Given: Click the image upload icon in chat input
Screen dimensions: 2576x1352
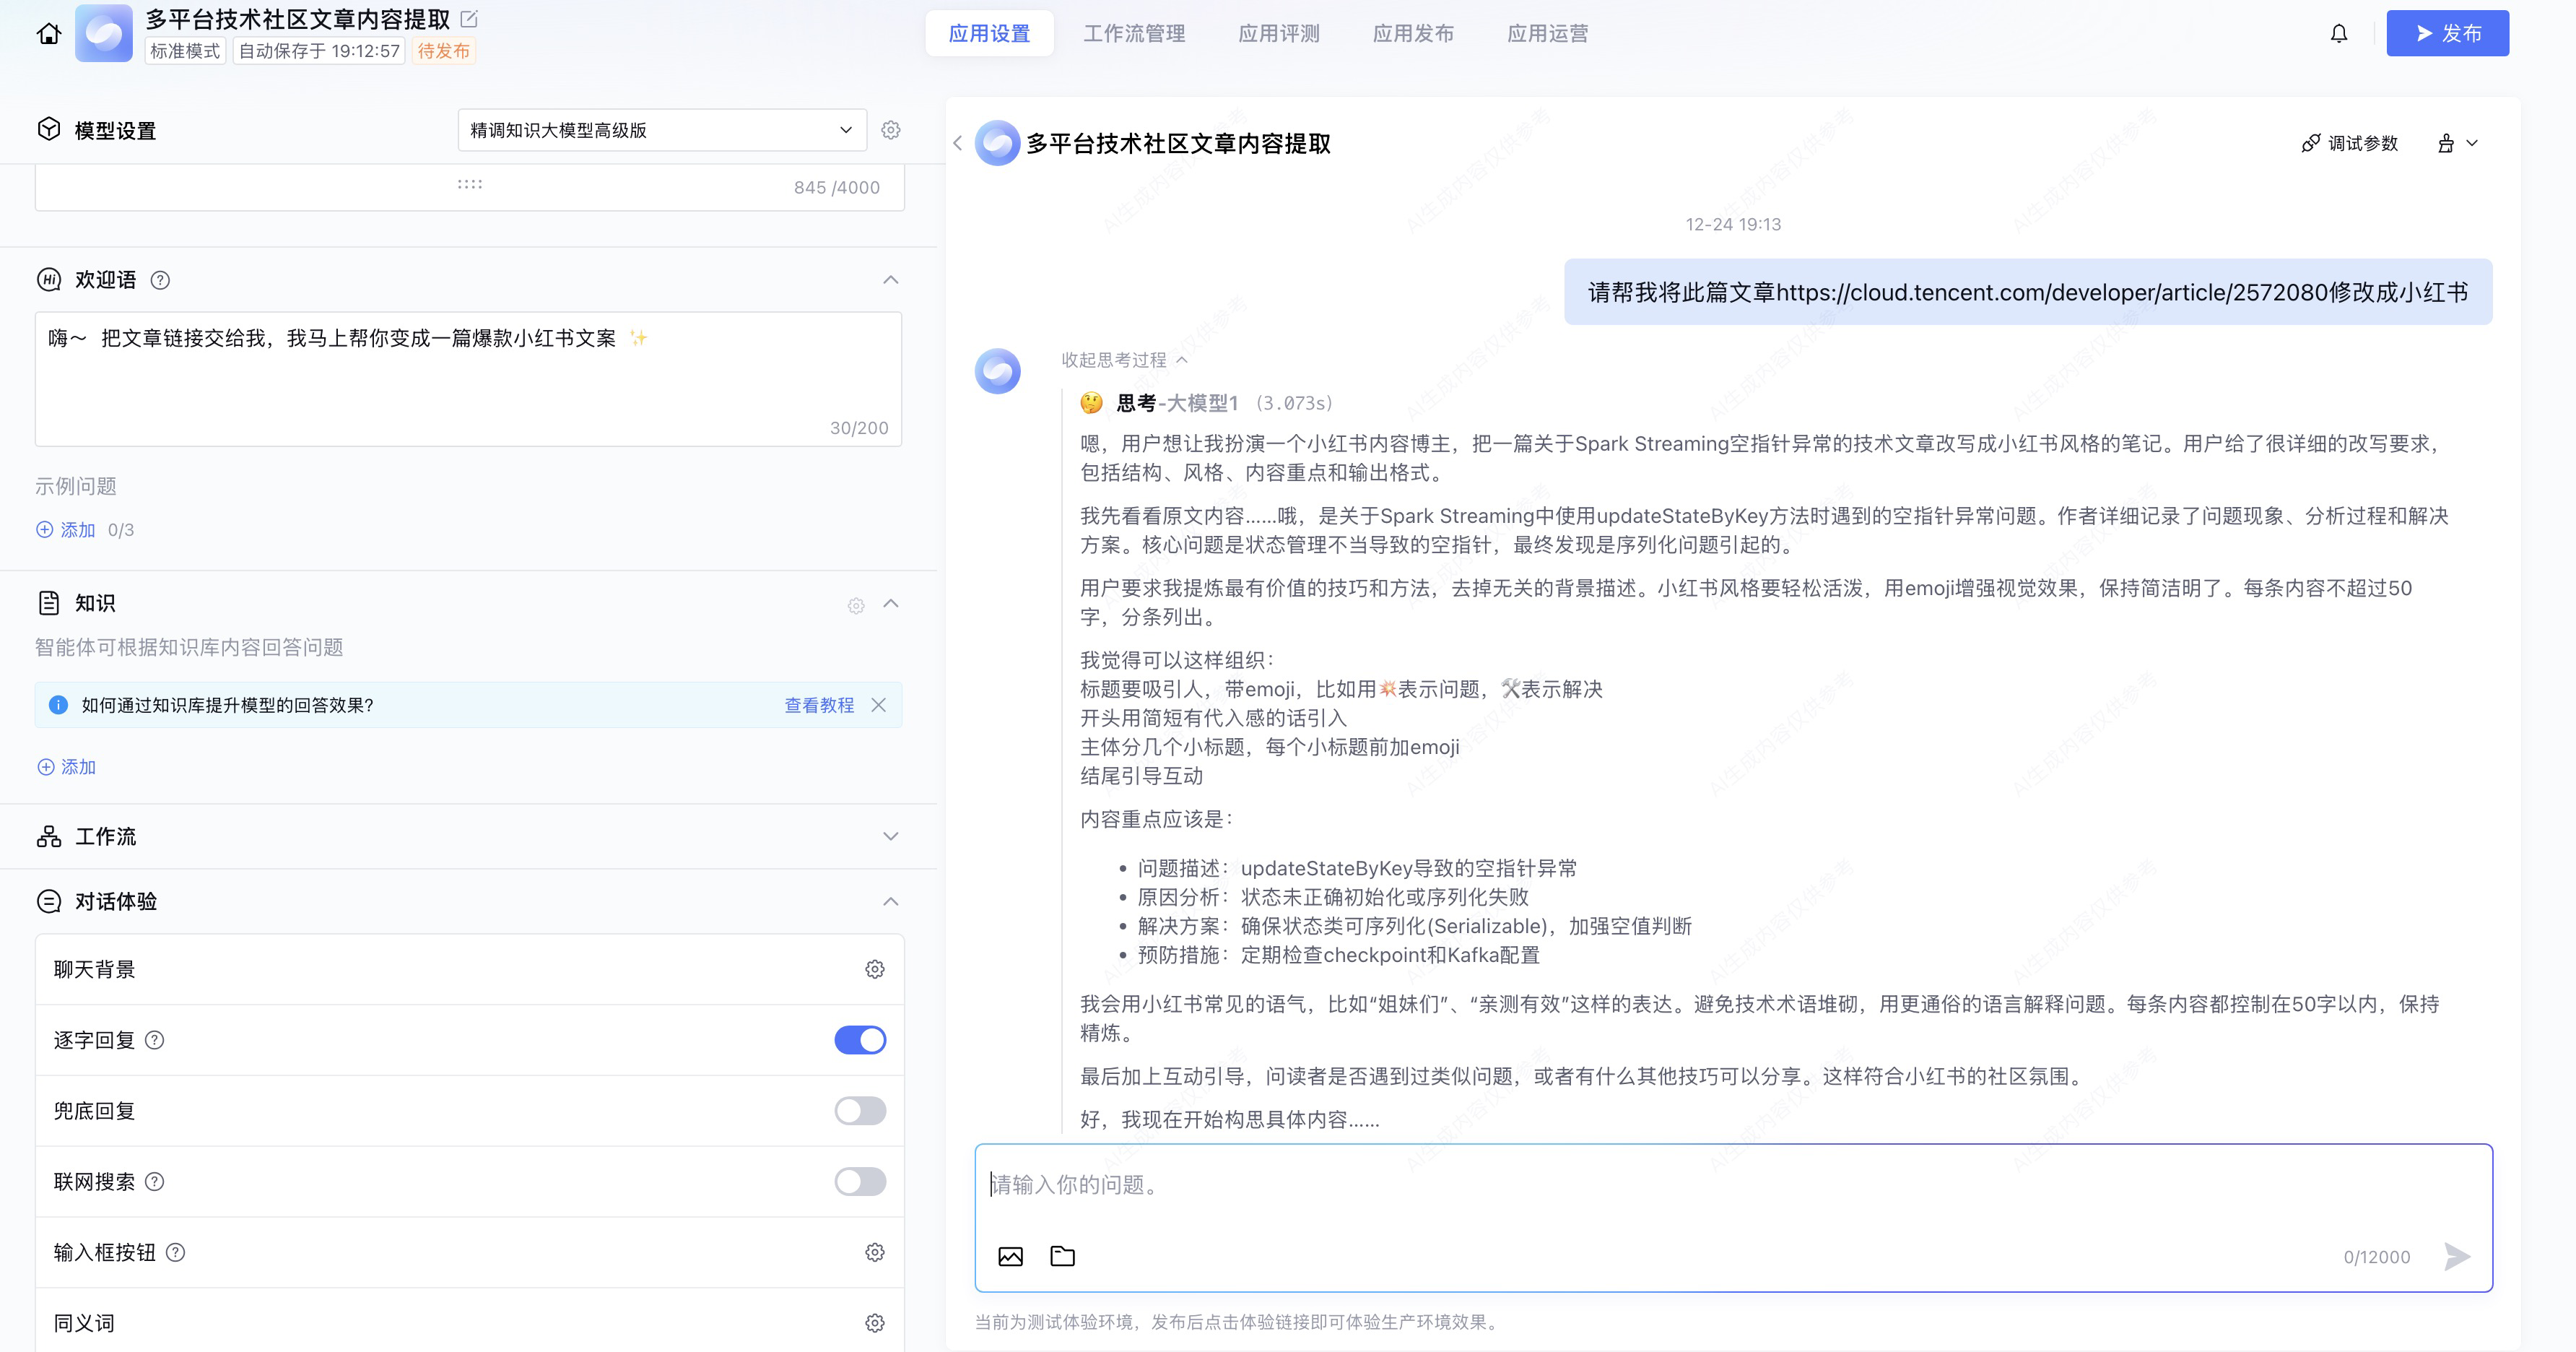Looking at the screenshot, I should [x=1010, y=1256].
